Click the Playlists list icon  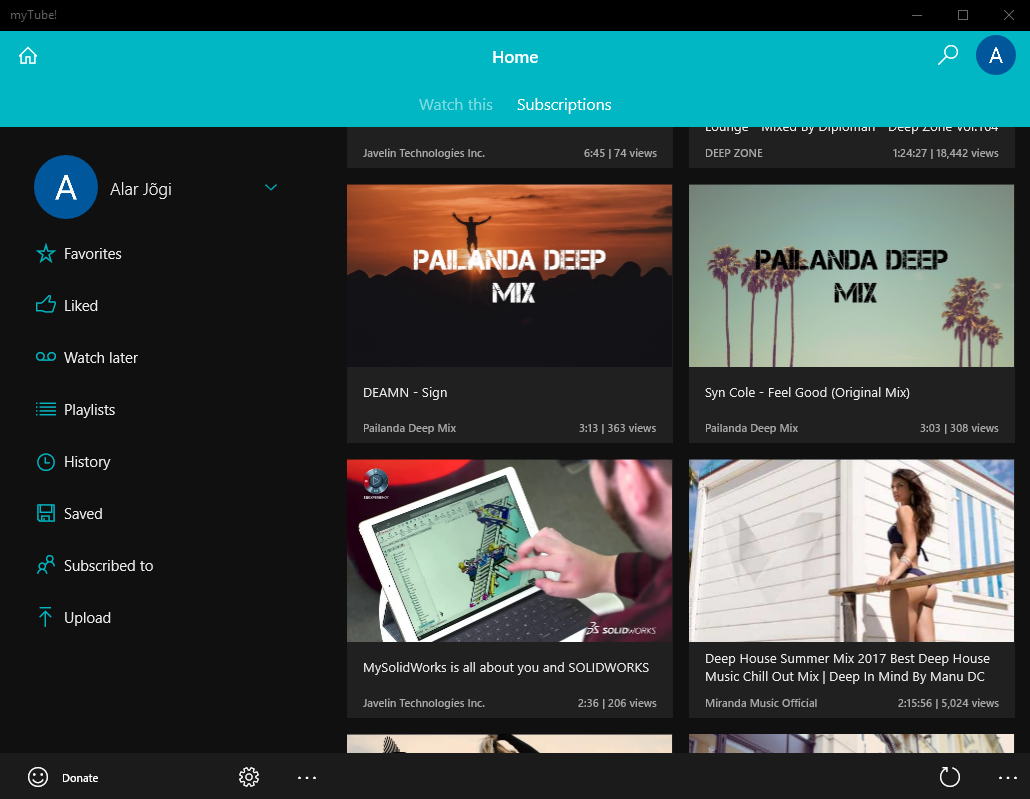[45, 409]
